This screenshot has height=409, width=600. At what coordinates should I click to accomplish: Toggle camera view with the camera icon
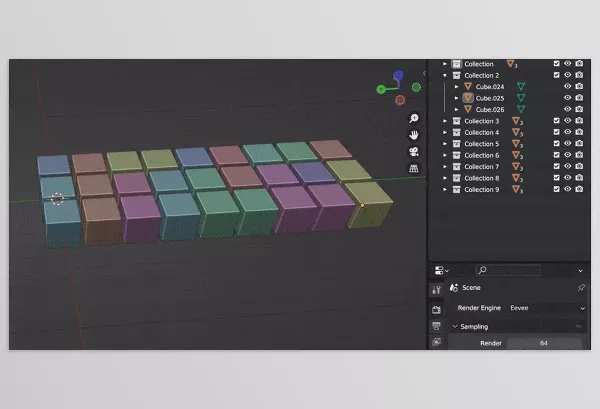(x=414, y=152)
